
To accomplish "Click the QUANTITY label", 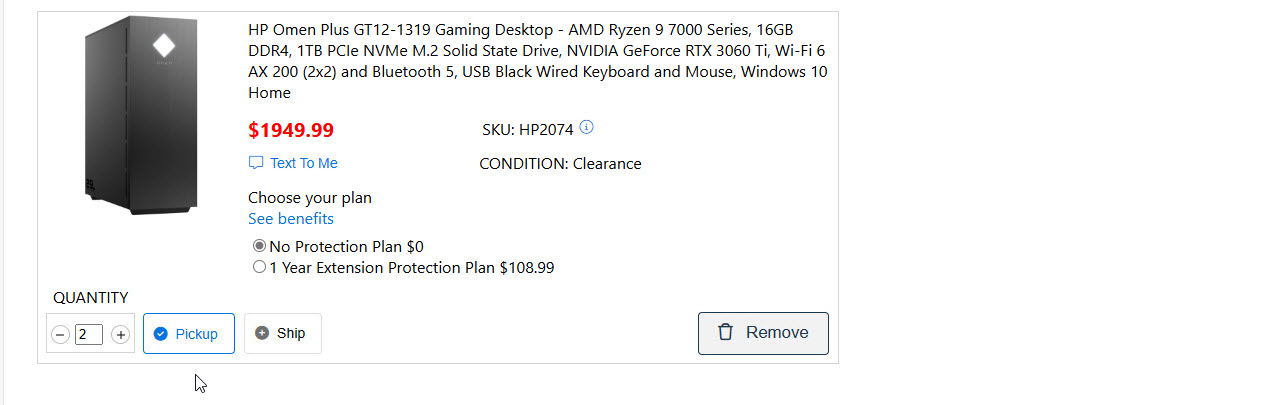I will [90, 297].
